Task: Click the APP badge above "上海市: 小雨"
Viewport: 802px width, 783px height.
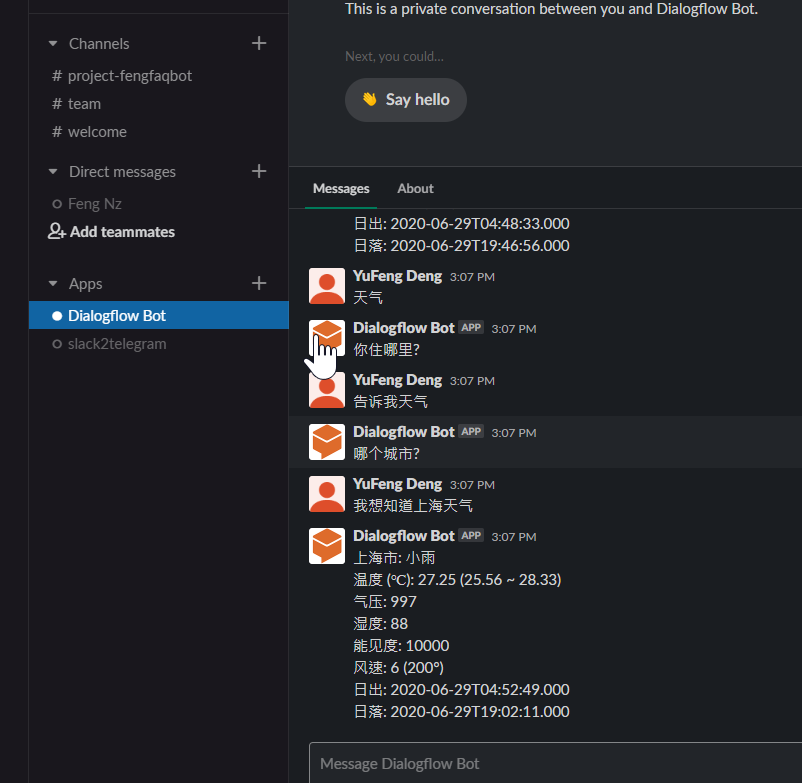Action: [x=471, y=535]
